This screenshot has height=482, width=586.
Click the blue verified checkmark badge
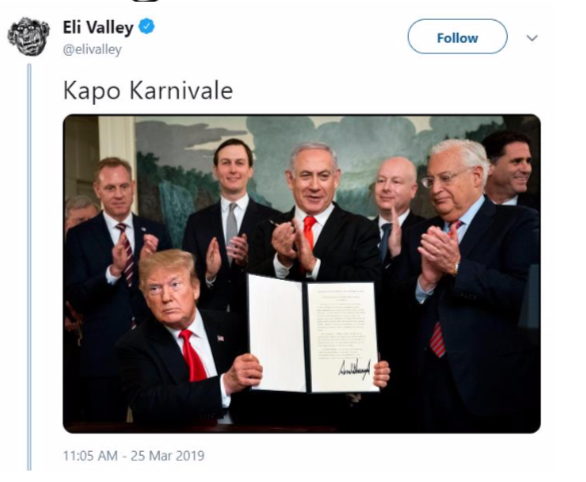147,27
